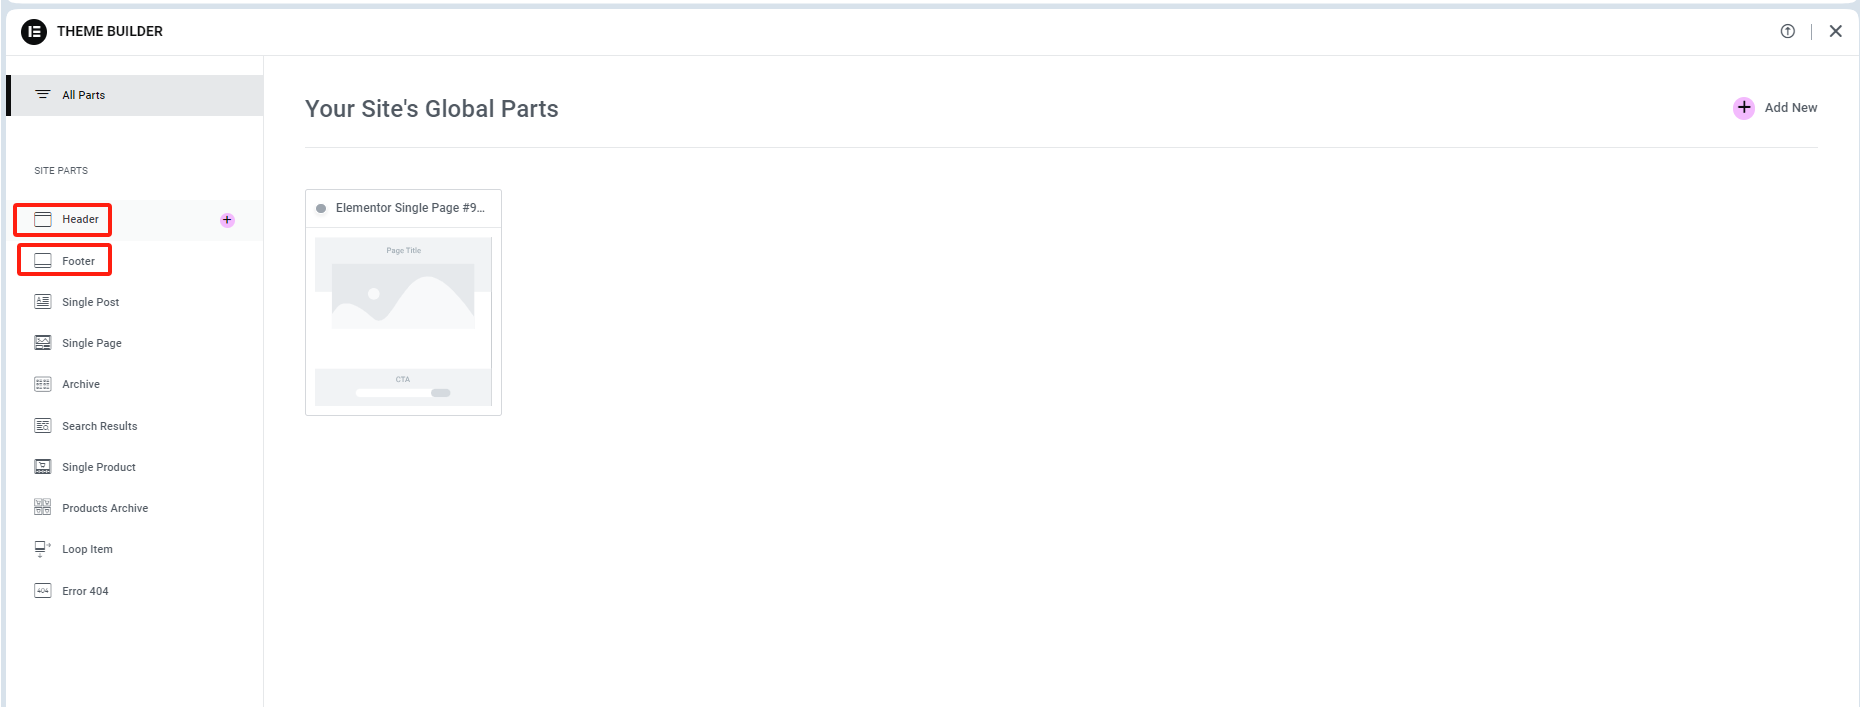Viewport: 1860px width, 707px height.
Task: Click the Footer part icon
Action: (x=43, y=261)
